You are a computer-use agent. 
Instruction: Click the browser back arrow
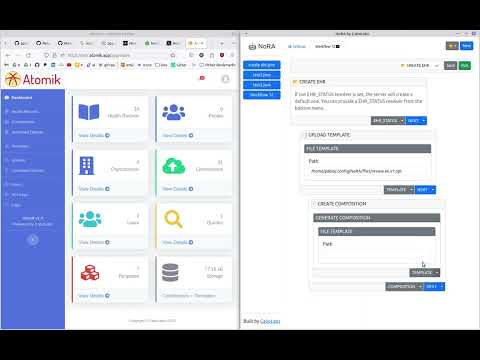8,55
